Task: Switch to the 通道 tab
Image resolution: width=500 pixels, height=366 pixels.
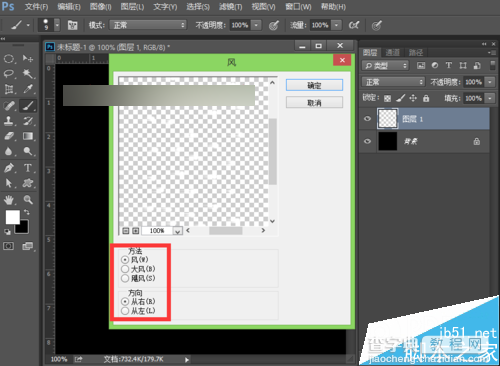Action: [392, 52]
